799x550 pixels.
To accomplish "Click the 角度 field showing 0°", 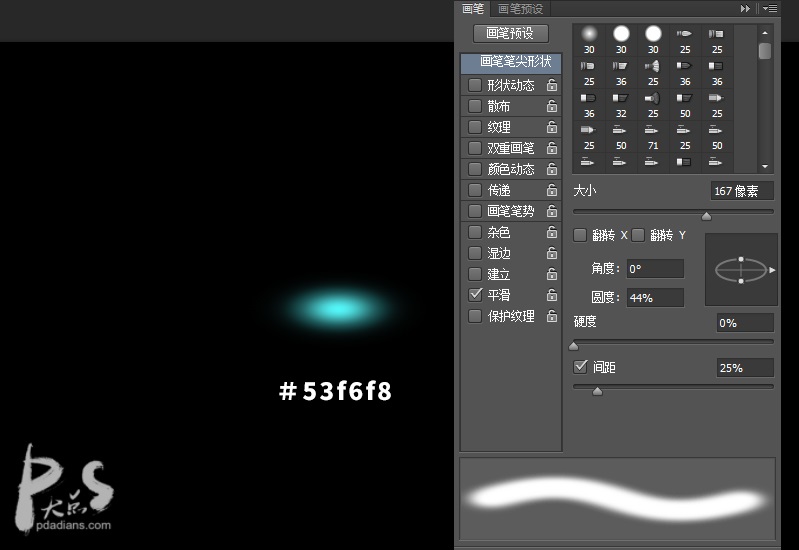I will (655, 269).
